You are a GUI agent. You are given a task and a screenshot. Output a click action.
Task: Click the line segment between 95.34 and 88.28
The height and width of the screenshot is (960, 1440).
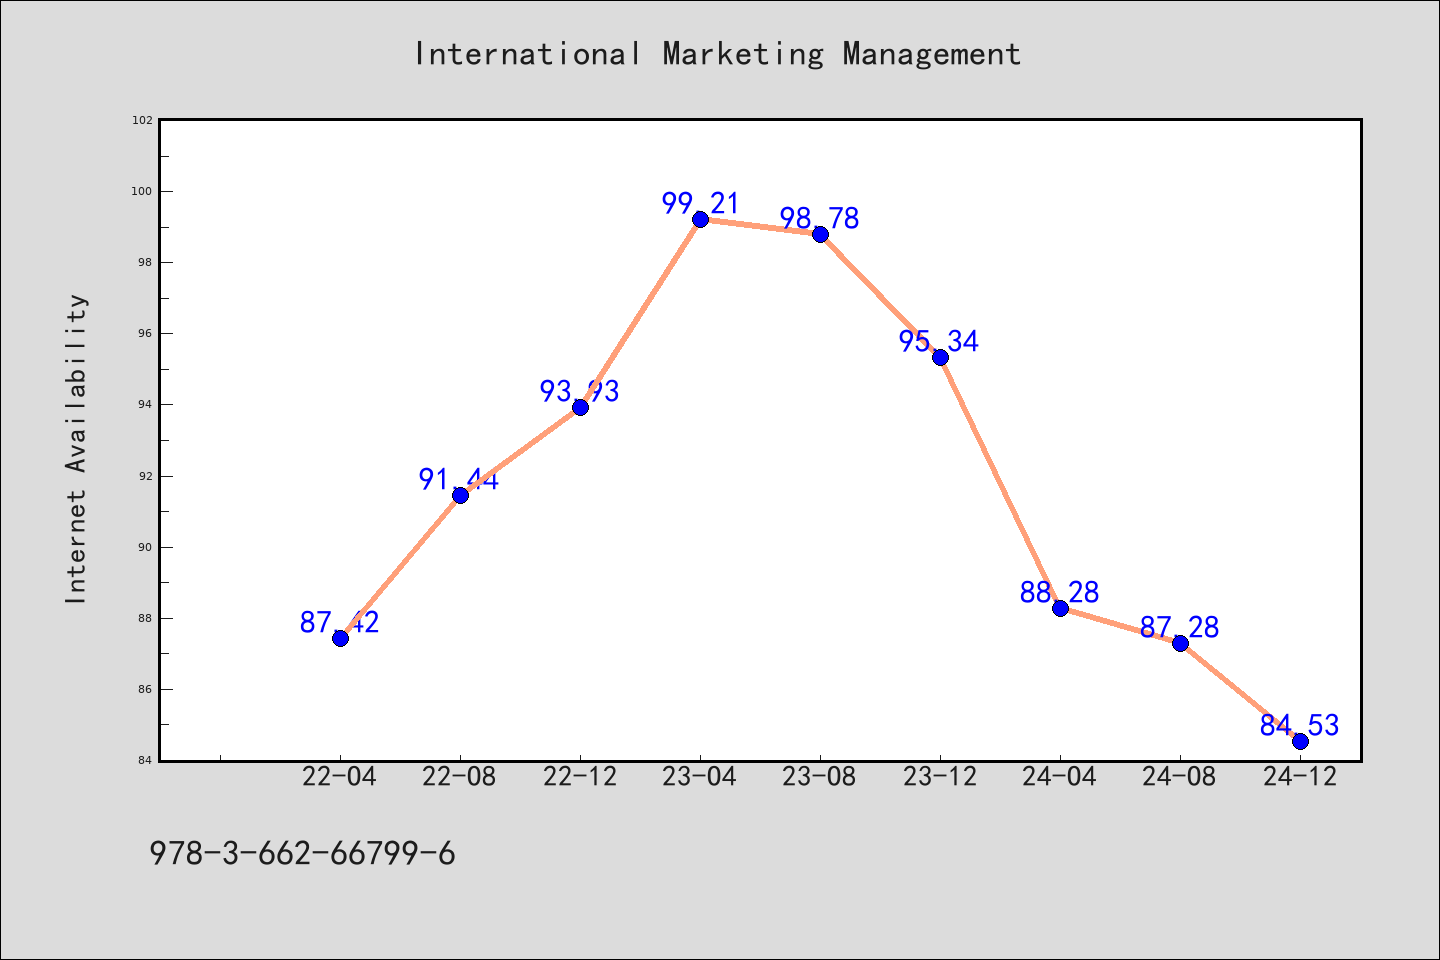click(x=1000, y=482)
